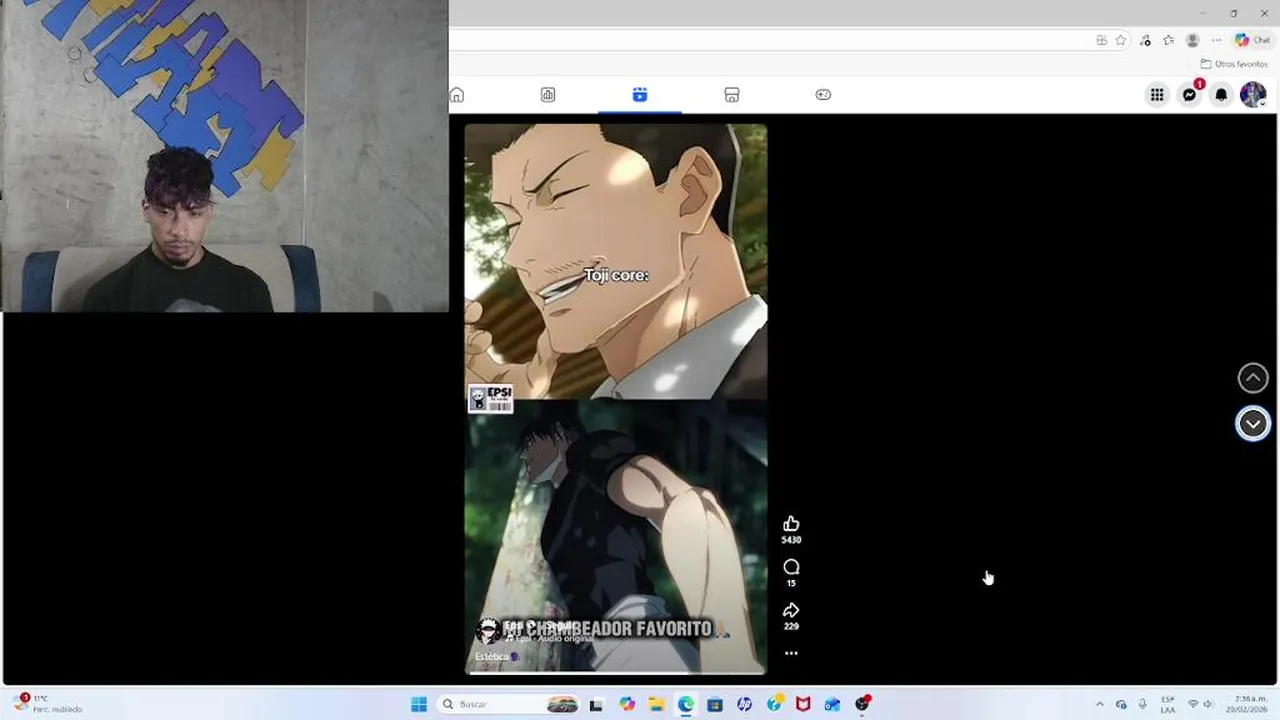Launch Copilot from the taskbar
1280x720 pixels.
click(x=627, y=704)
